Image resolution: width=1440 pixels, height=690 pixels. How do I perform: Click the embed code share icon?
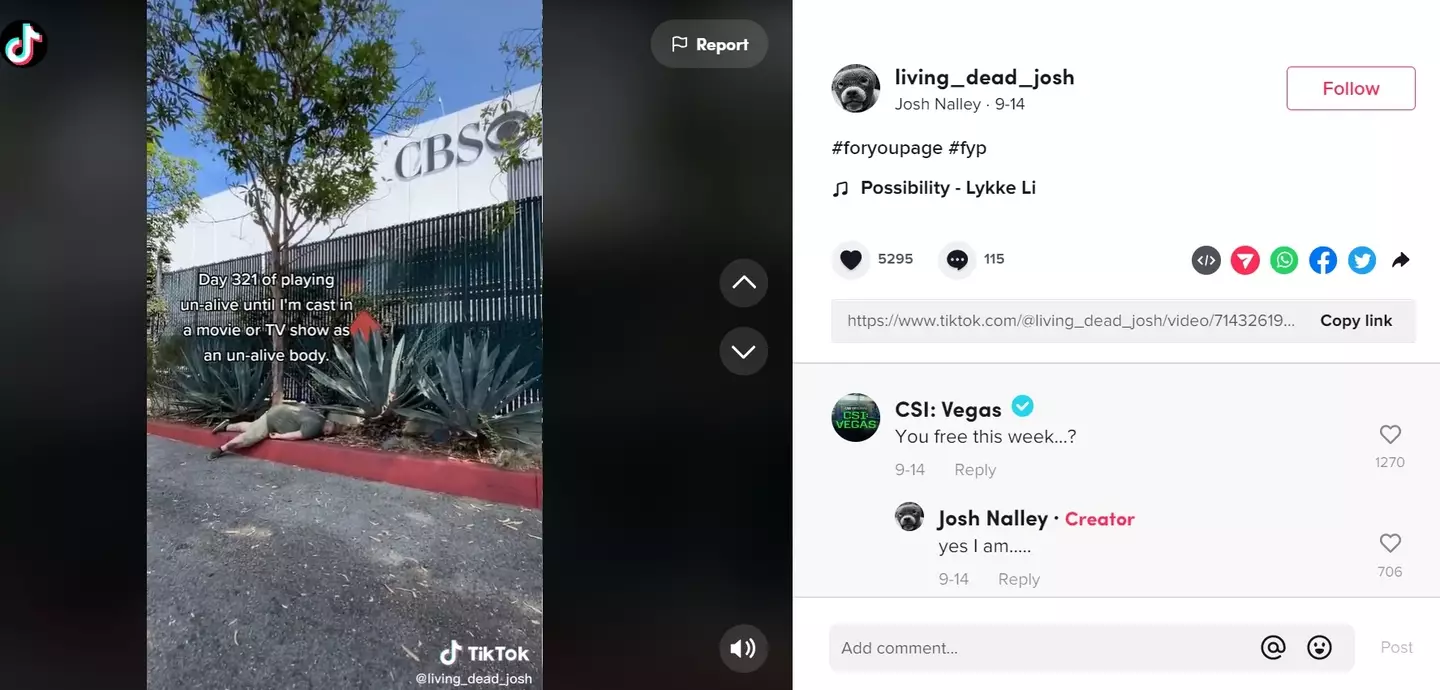click(1206, 260)
